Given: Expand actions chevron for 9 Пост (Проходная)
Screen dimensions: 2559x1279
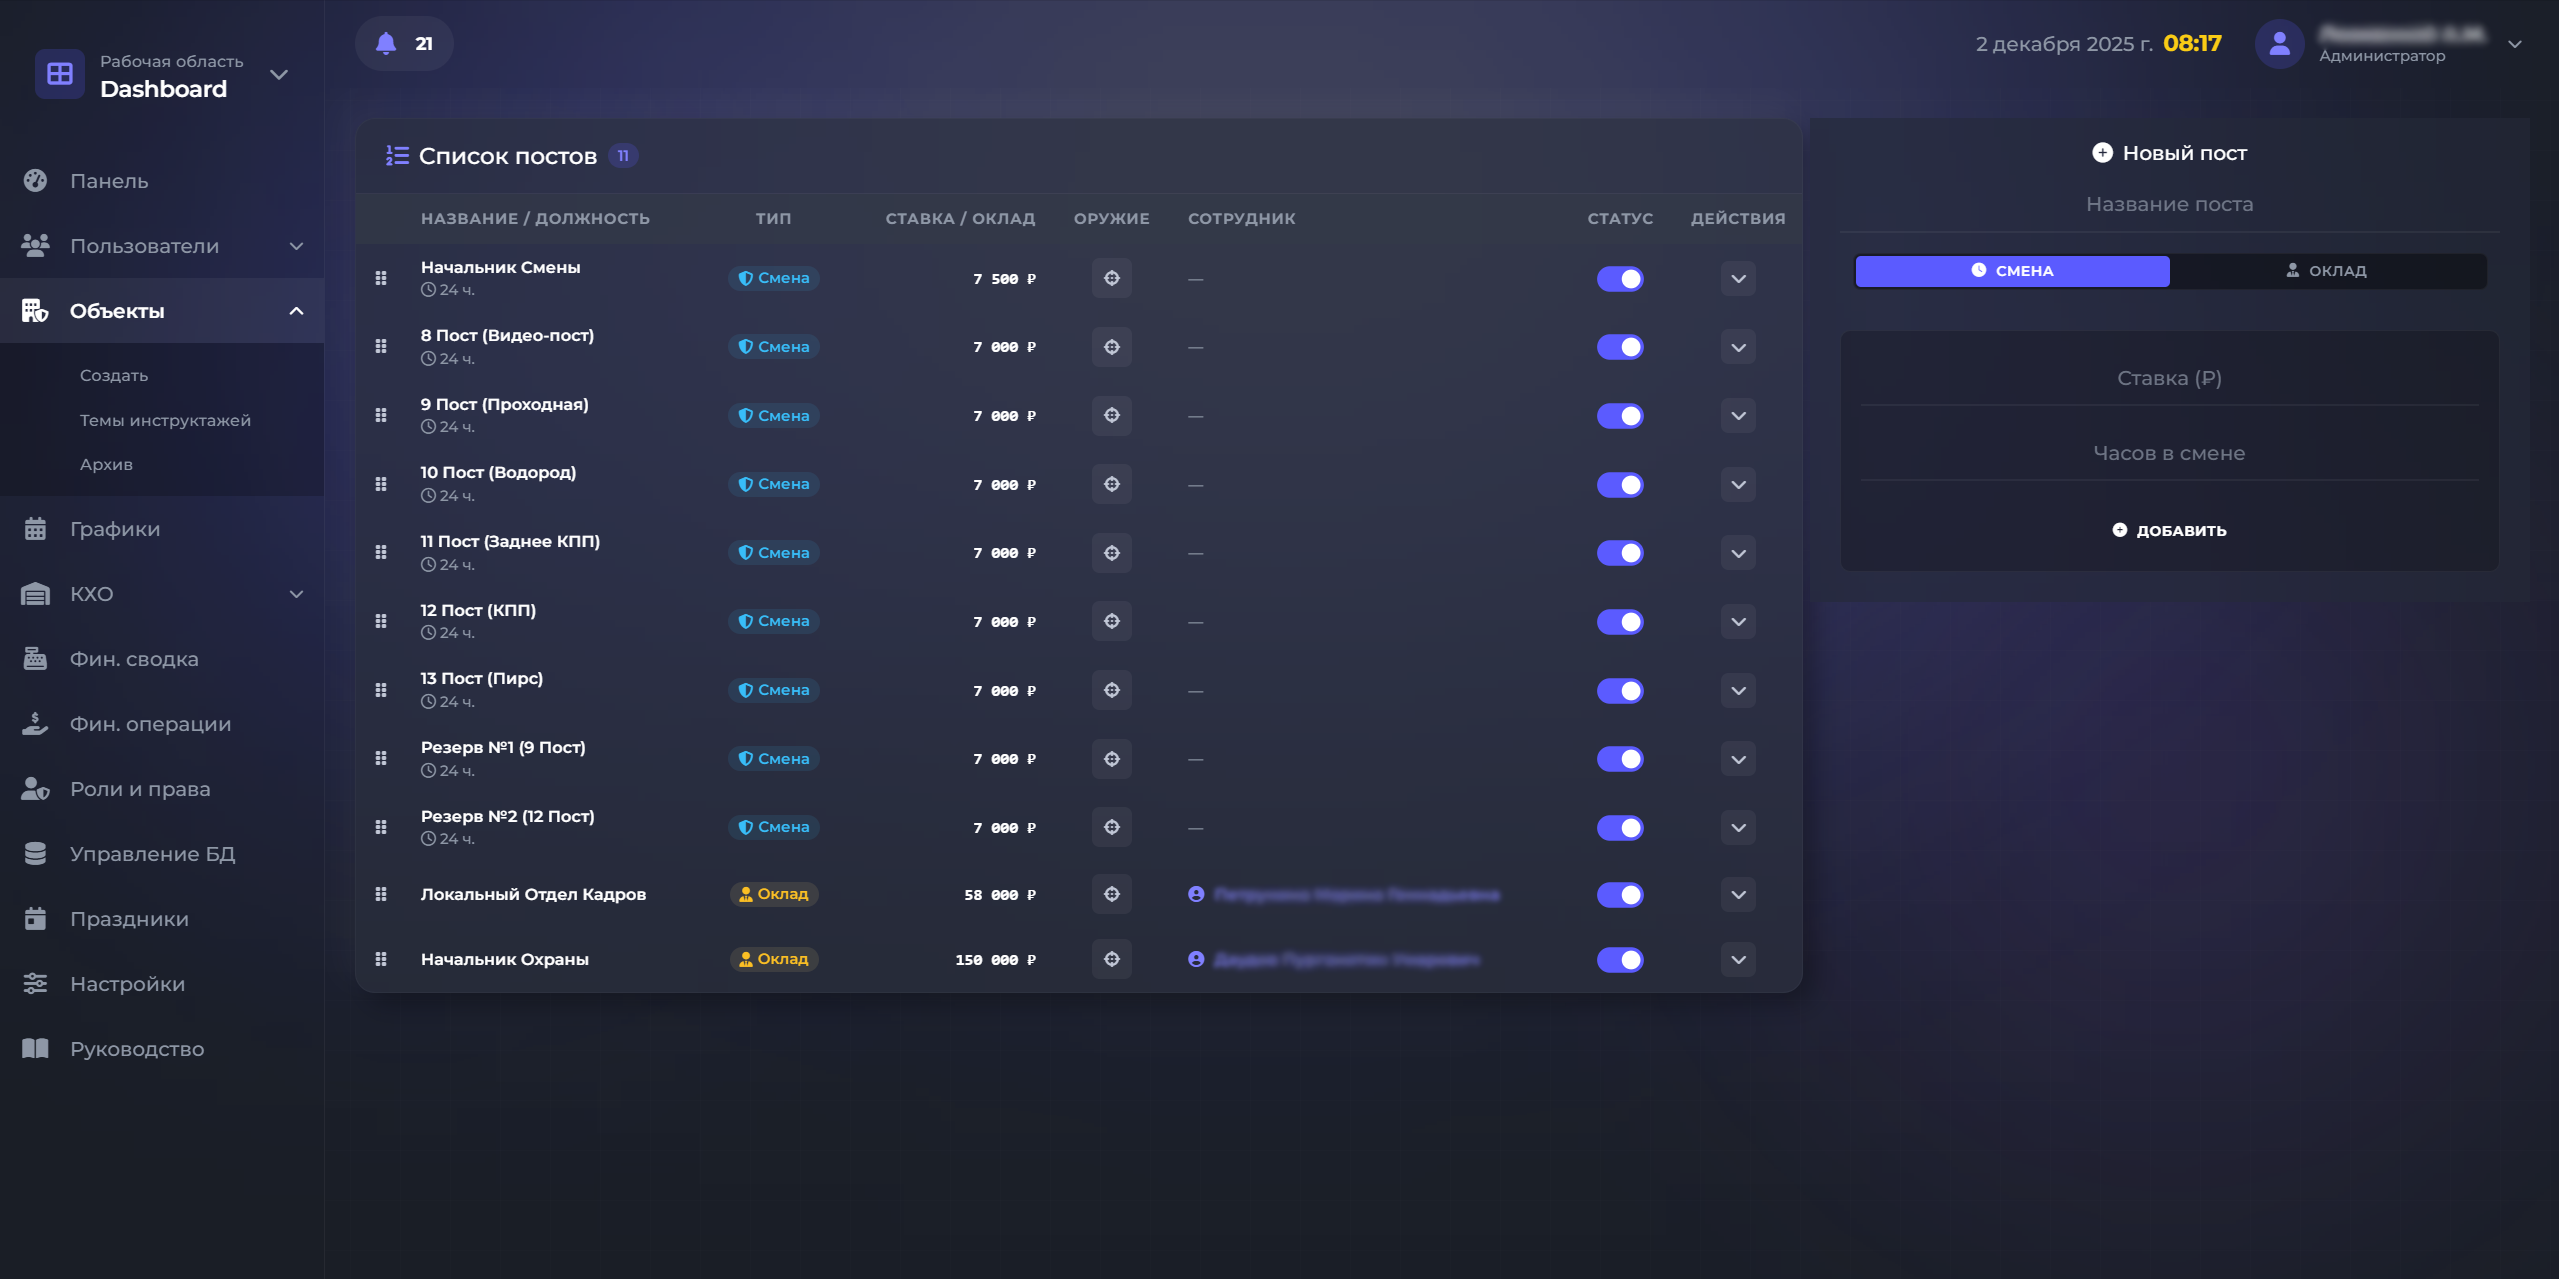Looking at the screenshot, I should coord(1738,416).
